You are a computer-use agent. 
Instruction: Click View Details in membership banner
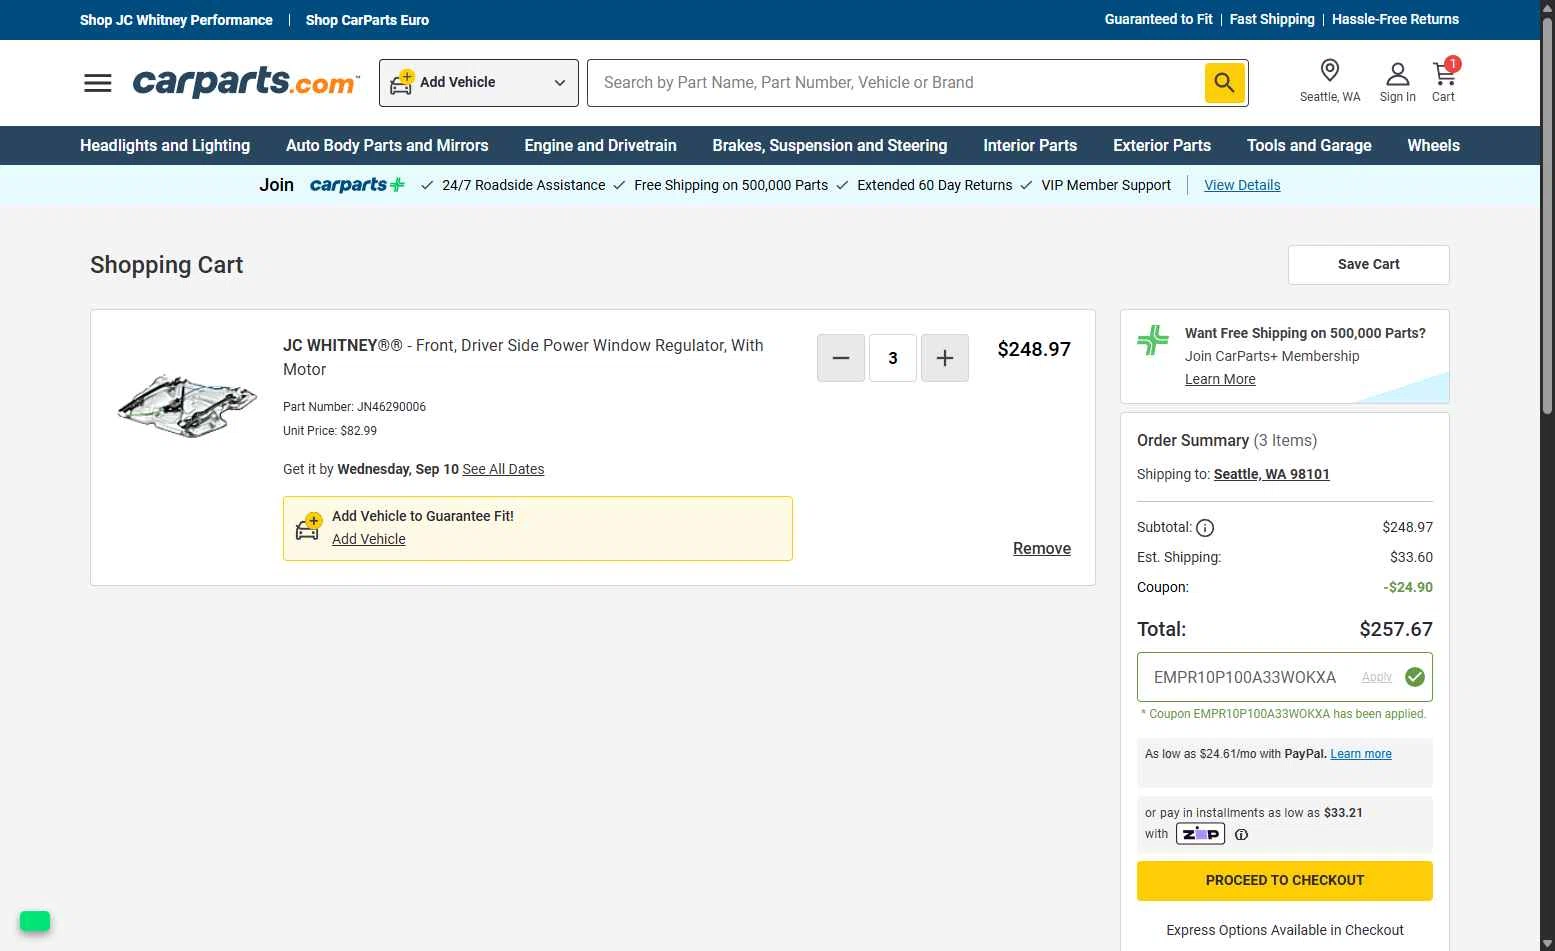click(1242, 185)
